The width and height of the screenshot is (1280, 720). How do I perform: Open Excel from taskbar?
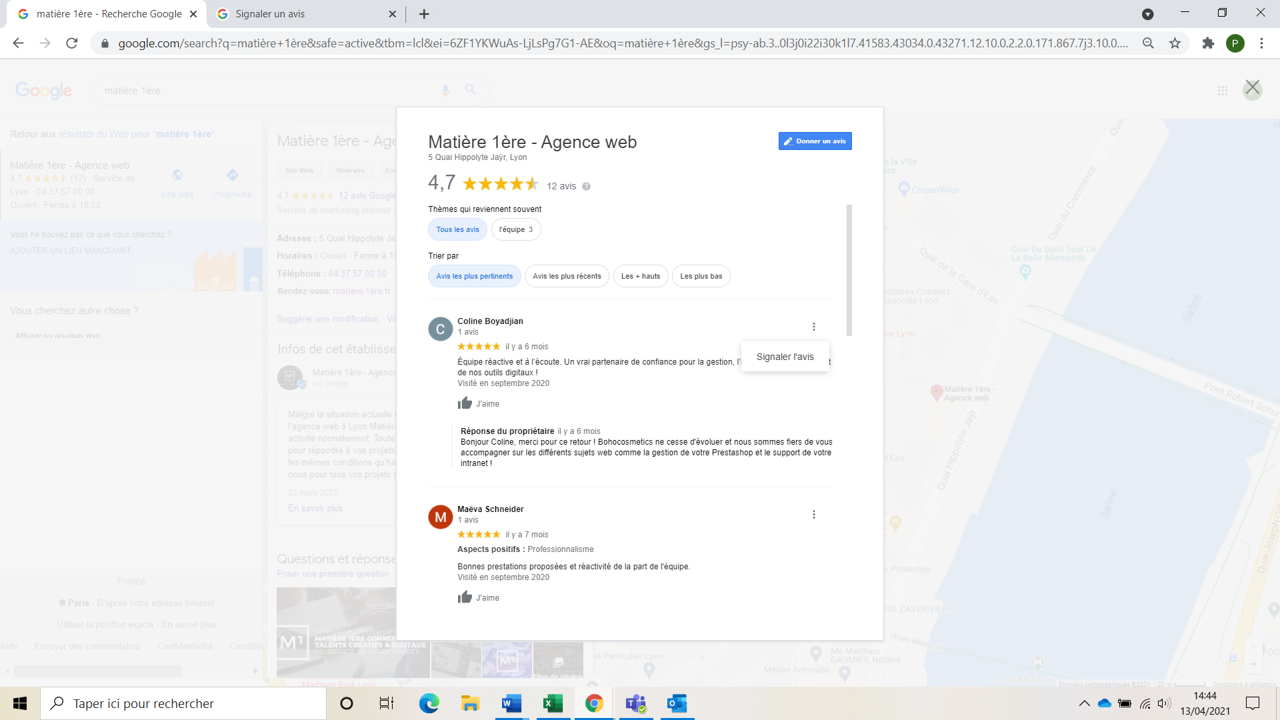pos(552,703)
